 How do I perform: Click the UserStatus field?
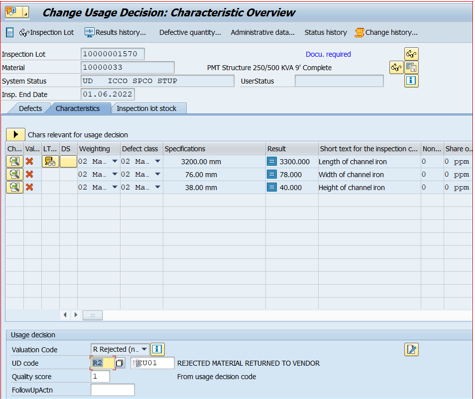point(339,81)
